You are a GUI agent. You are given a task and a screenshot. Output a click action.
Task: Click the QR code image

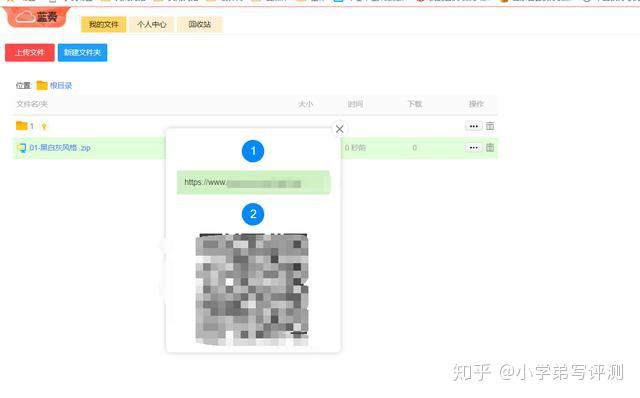(252, 289)
